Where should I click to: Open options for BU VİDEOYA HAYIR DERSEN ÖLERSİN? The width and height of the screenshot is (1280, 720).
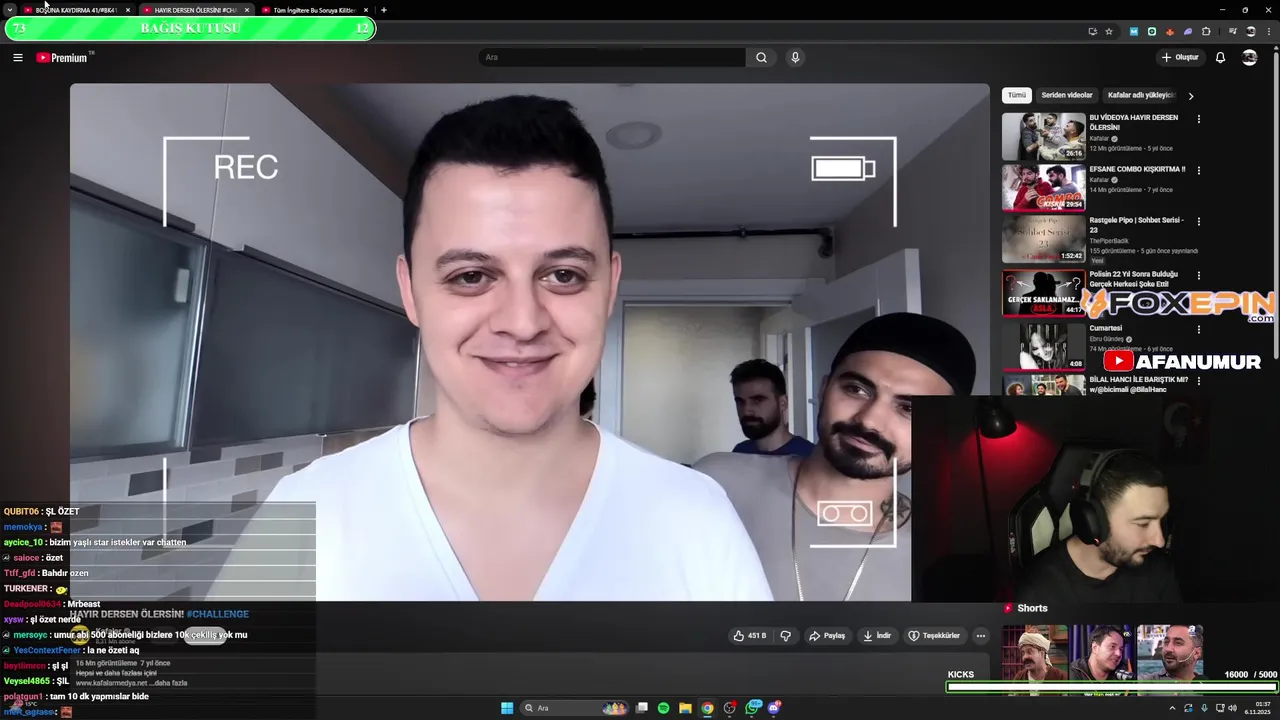(1199, 119)
